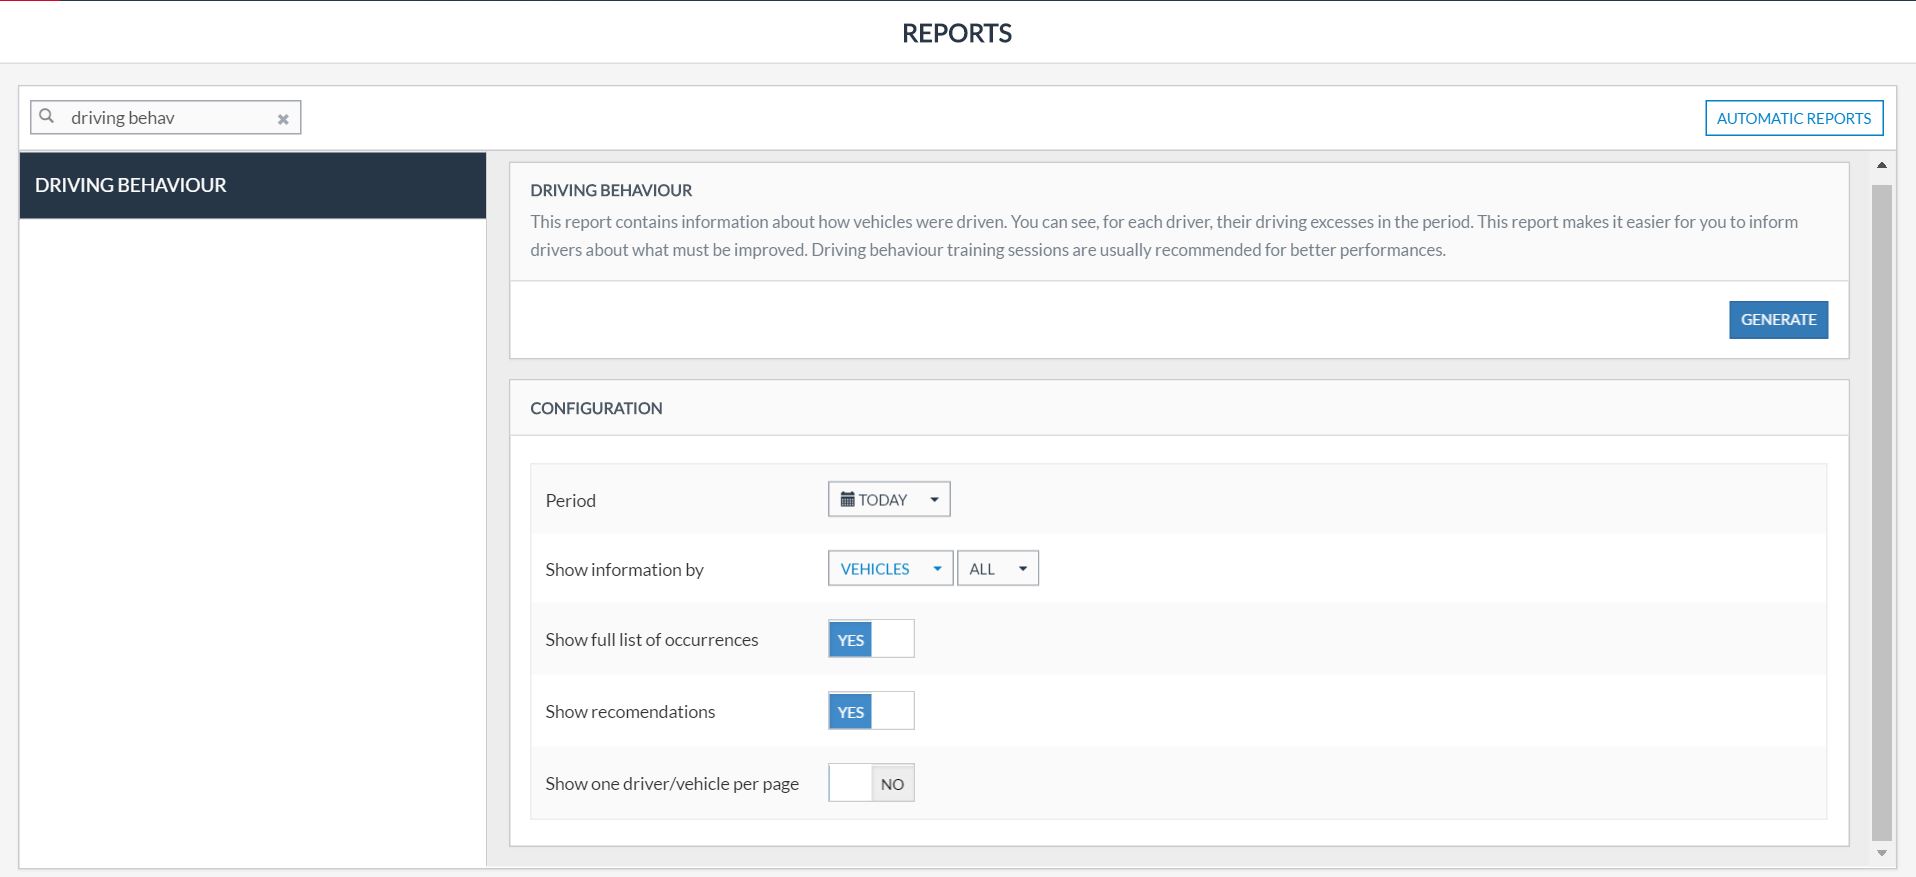Image resolution: width=1916 pixels, height=877 pixels.
Task: Click the scrollbar up arrow
Action: click(x=1881, y=165)
